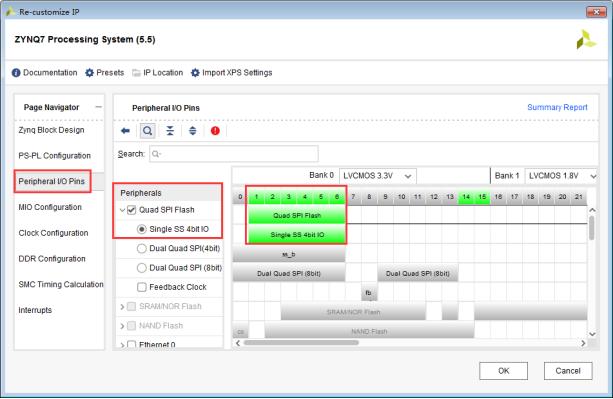Click the back arrow toolbar icon

pyautogui.click(x=125, y=131)
